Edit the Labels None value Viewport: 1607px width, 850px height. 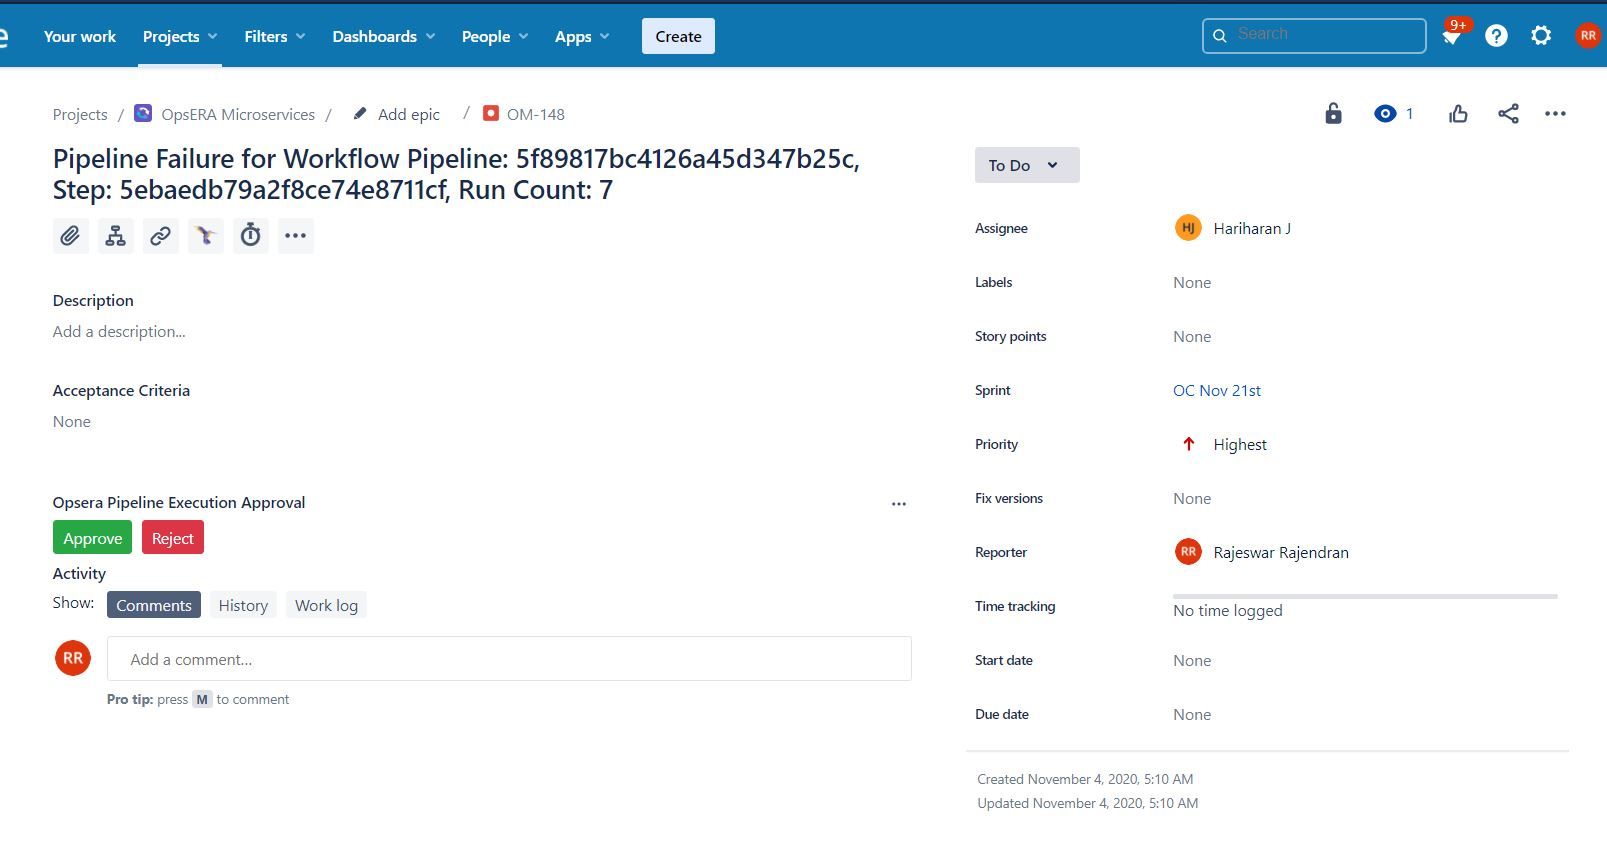tap(1192, 282)
